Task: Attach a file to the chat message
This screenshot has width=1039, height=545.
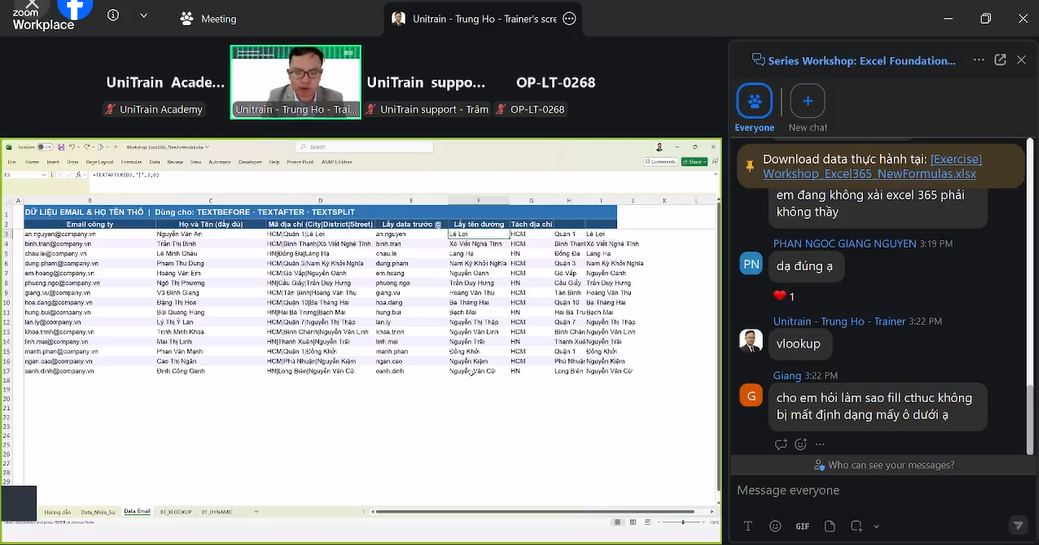Action: (830, 526)
